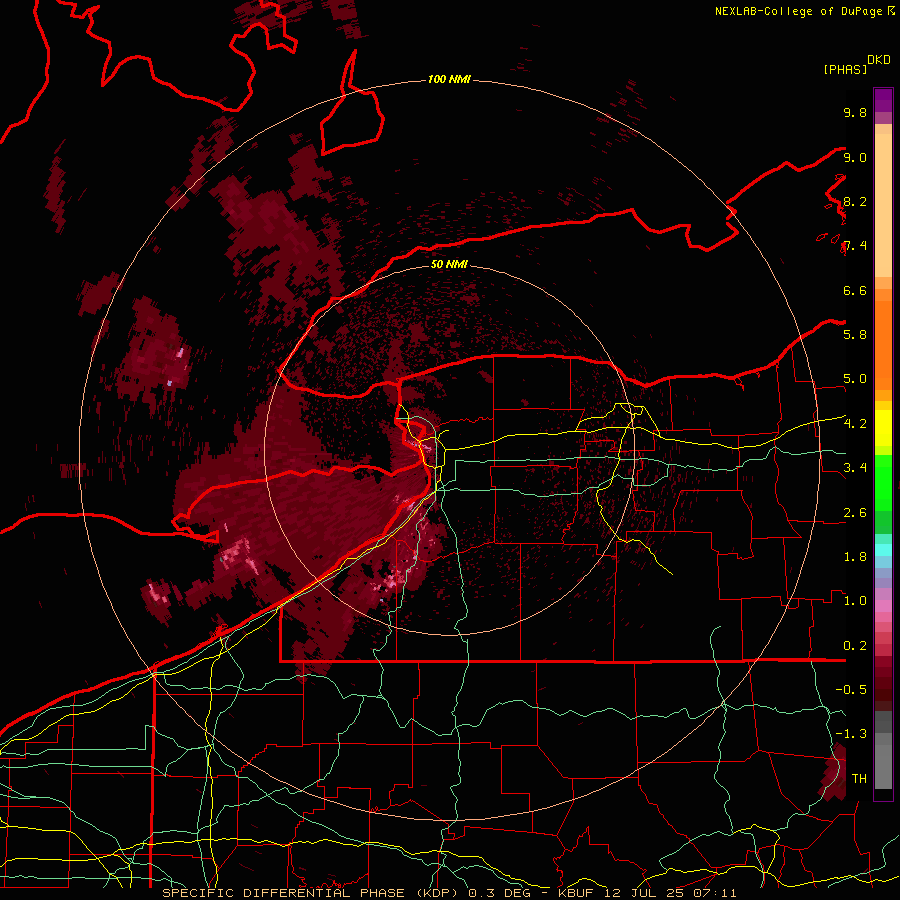Click the -1.3 value on color scale

[851, 734]
